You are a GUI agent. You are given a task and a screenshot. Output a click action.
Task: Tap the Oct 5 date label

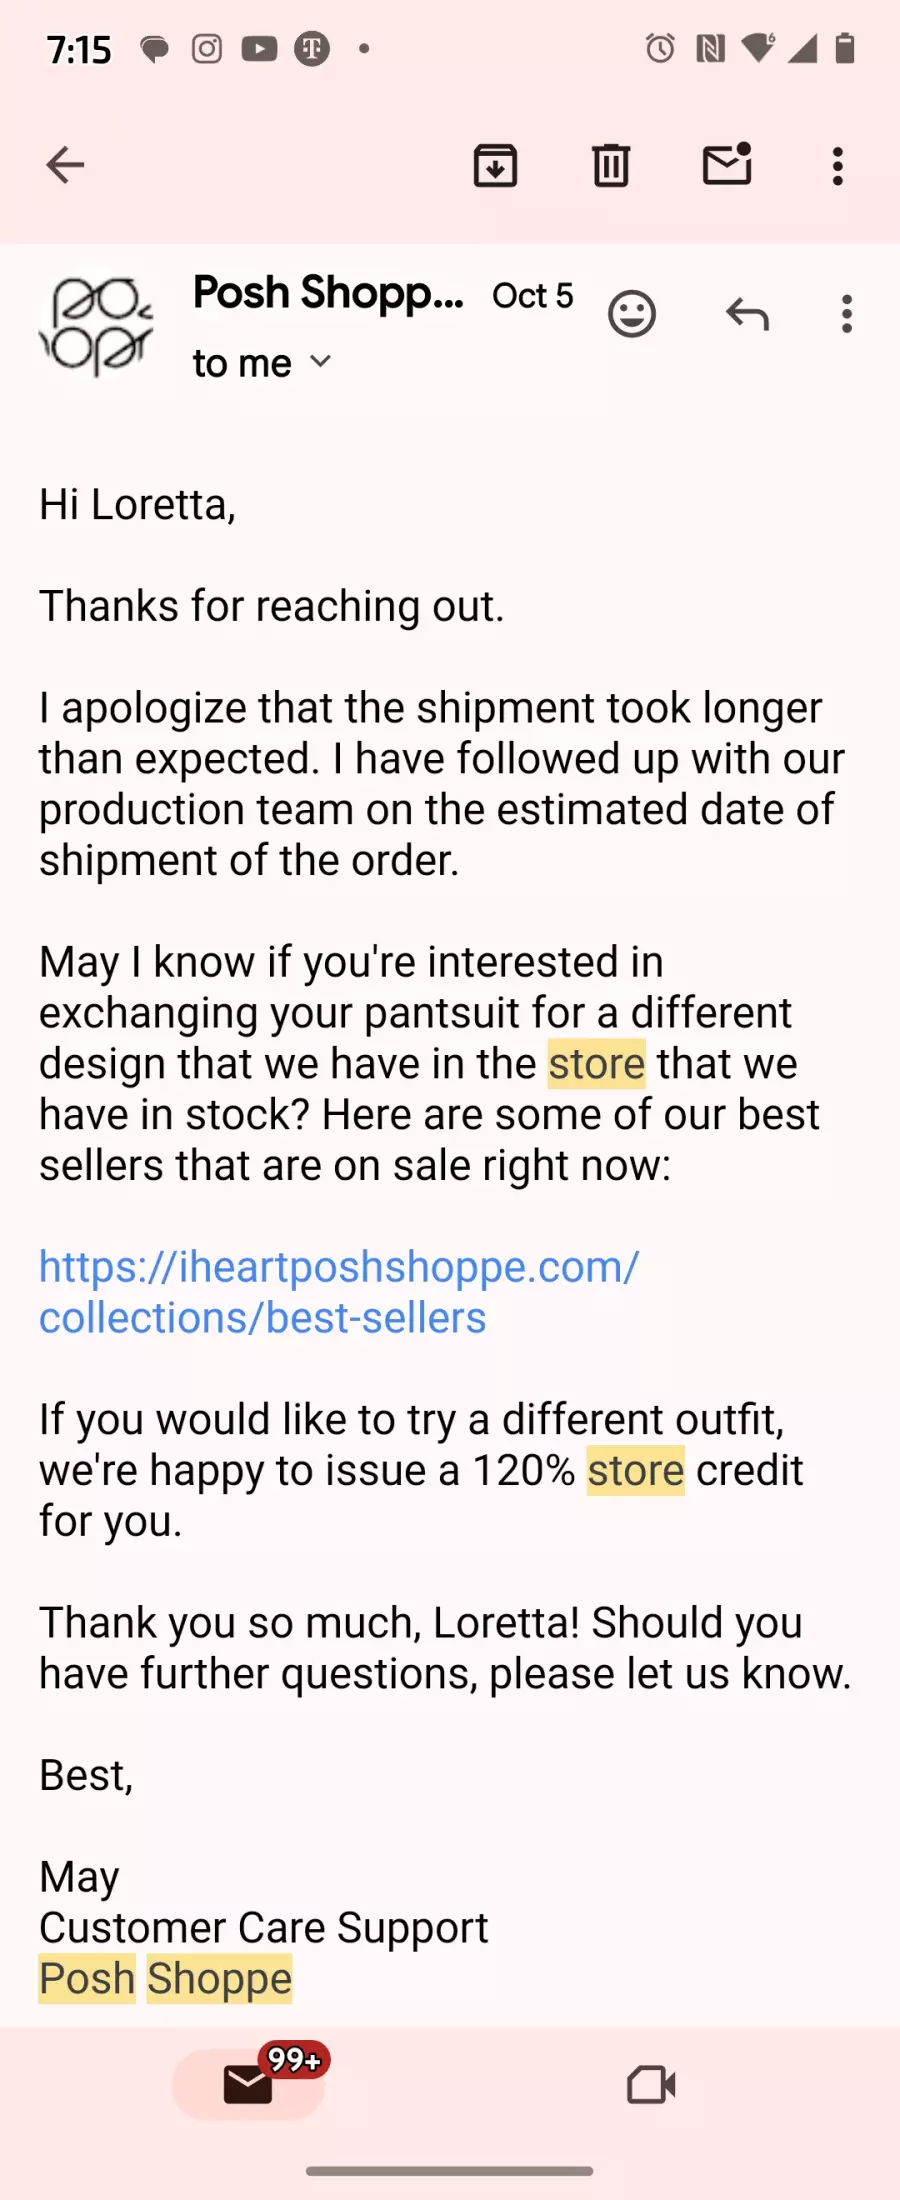click(x=533, y=296)
